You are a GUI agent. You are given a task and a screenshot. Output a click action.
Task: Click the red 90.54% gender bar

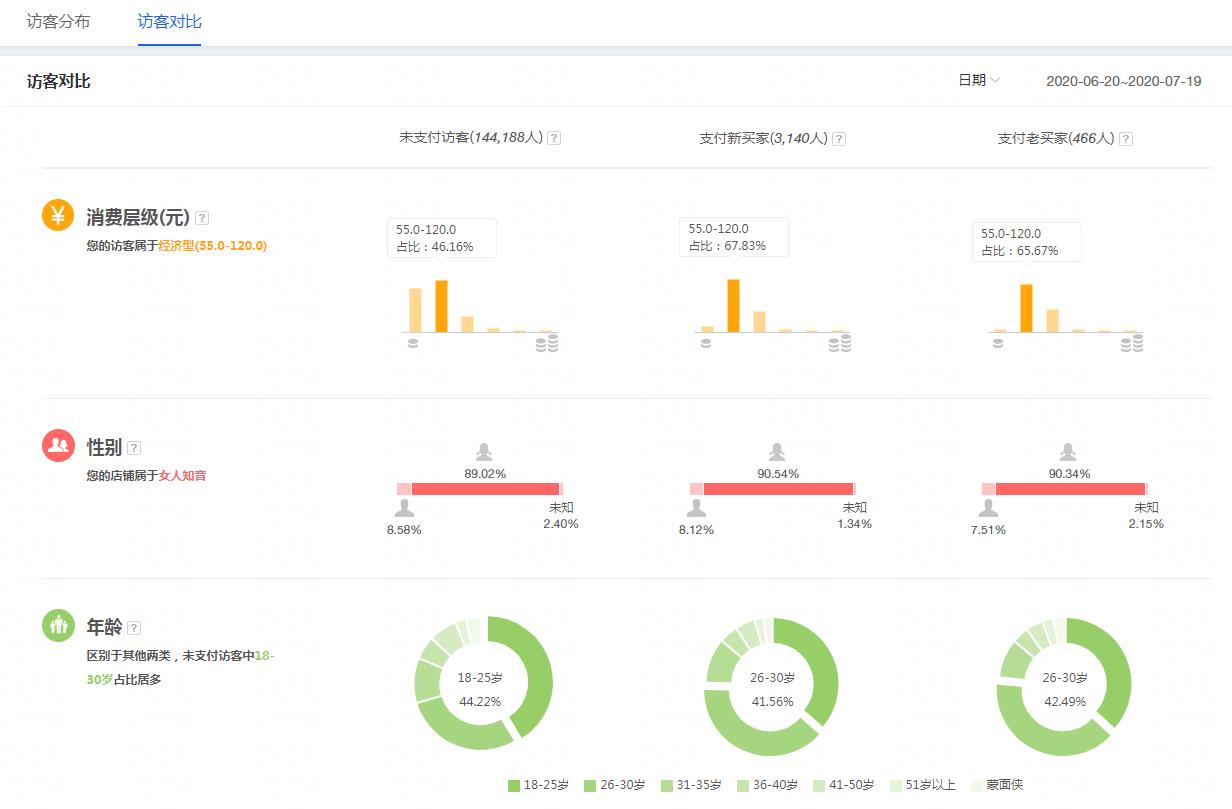tap(779, 489)
